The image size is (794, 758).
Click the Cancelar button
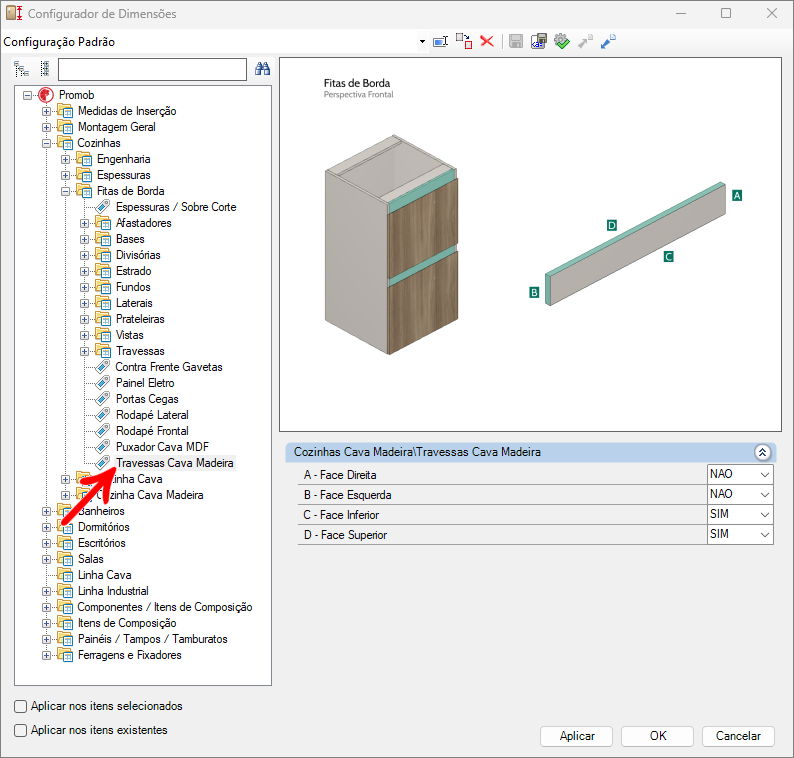[738, 736]
